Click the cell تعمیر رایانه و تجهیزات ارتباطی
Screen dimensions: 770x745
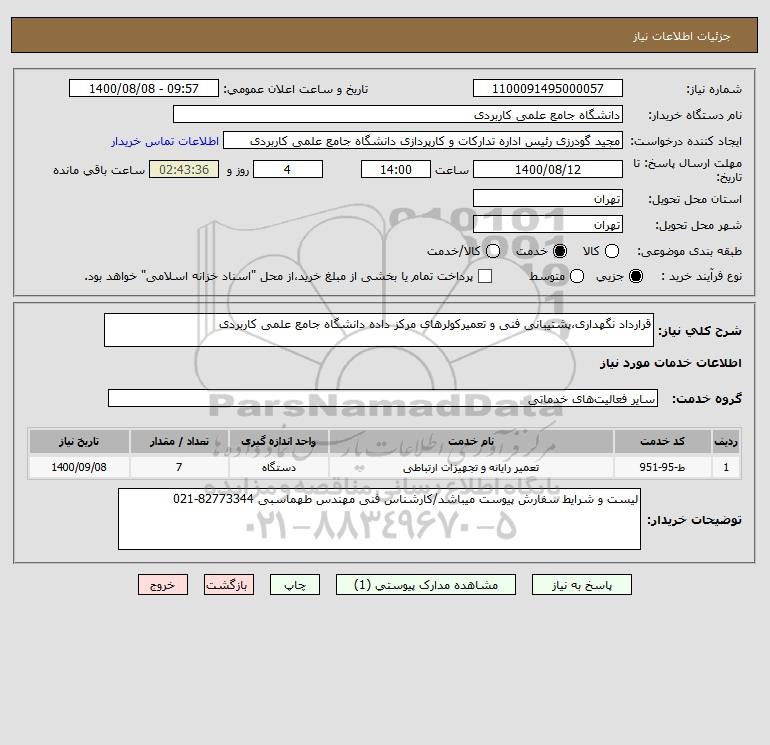click(x=471, y=467)
